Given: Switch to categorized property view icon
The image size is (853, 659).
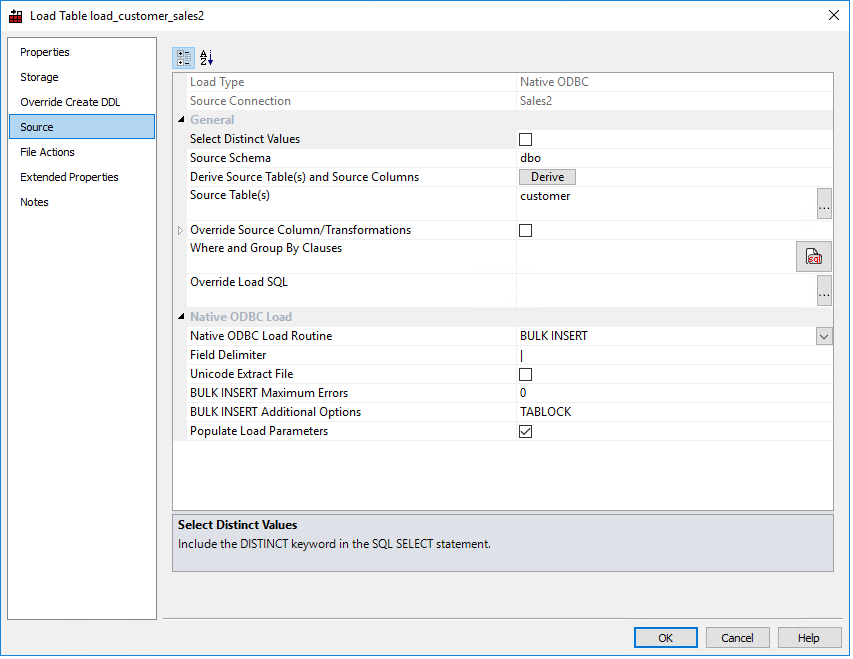Looking at the screenshot, I should [x=183, y=58].
